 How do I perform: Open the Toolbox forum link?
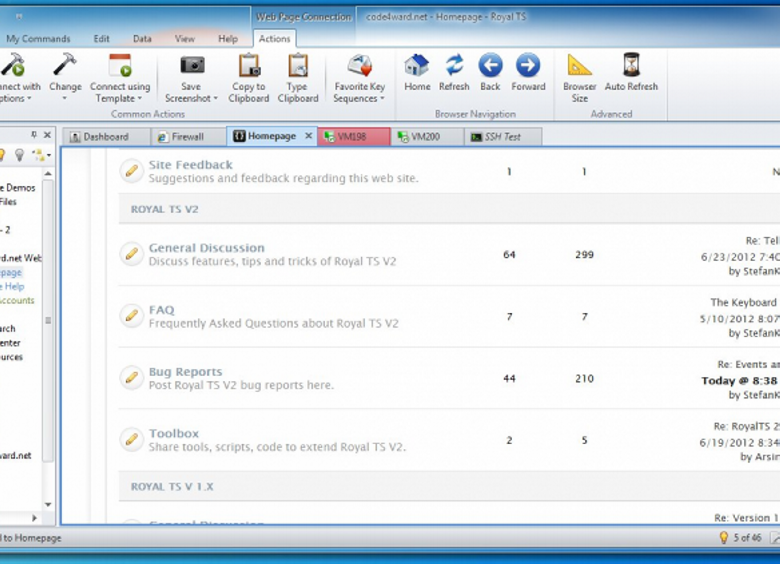(x=174, y=433)
